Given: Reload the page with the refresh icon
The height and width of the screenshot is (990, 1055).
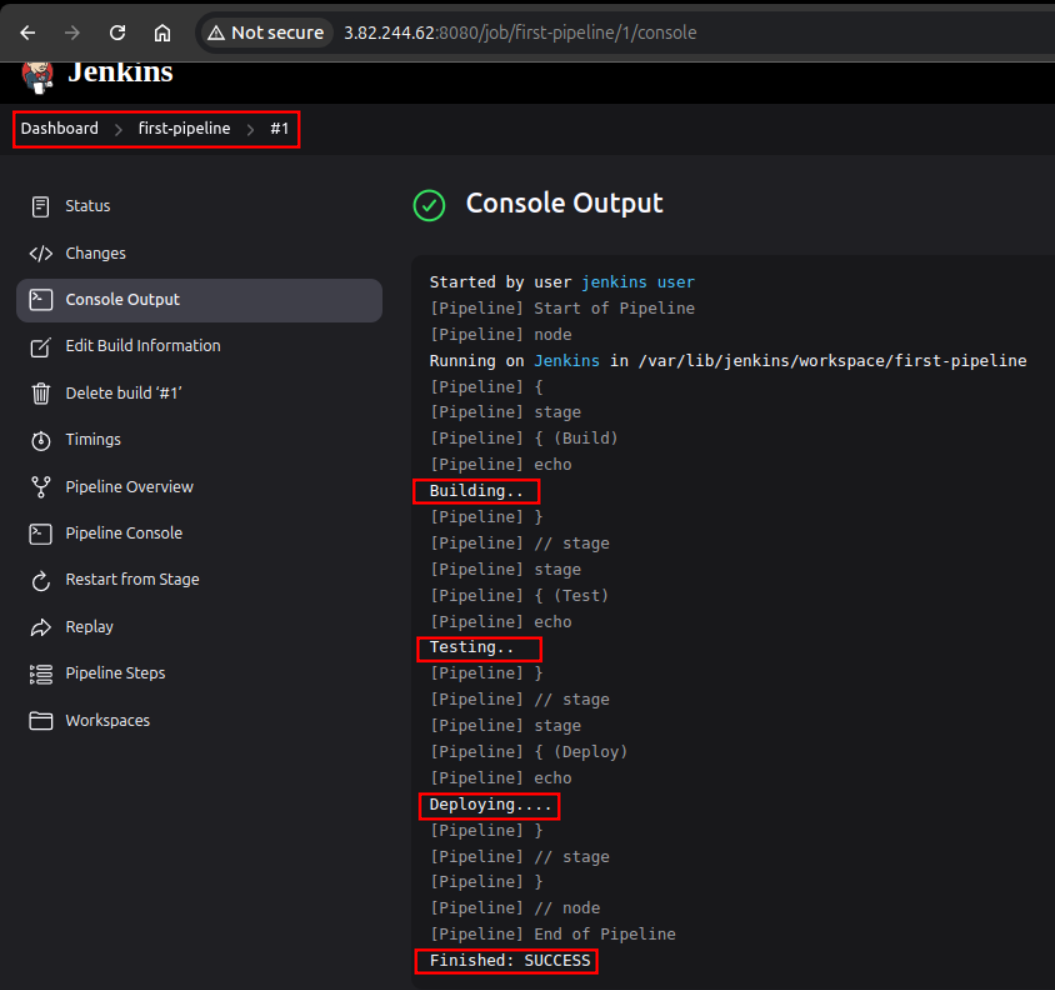Looking at the screenshot, I should pos(117,32).
